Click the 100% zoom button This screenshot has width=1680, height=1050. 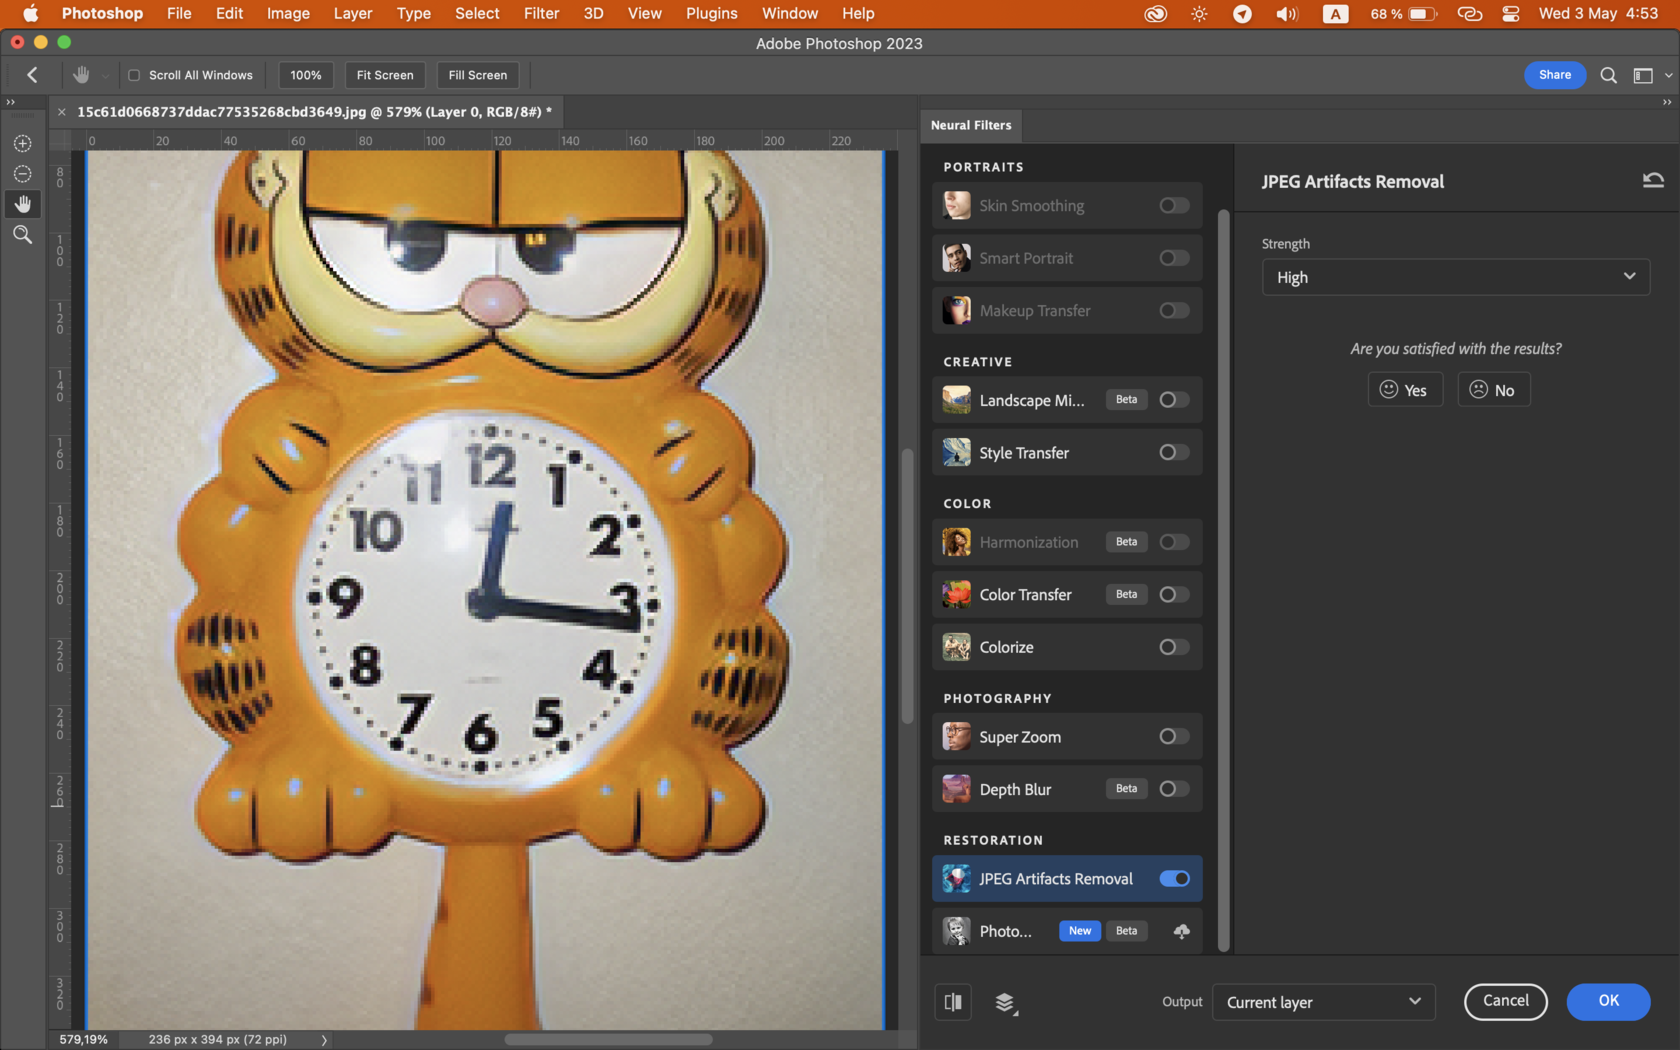(306, 75)
